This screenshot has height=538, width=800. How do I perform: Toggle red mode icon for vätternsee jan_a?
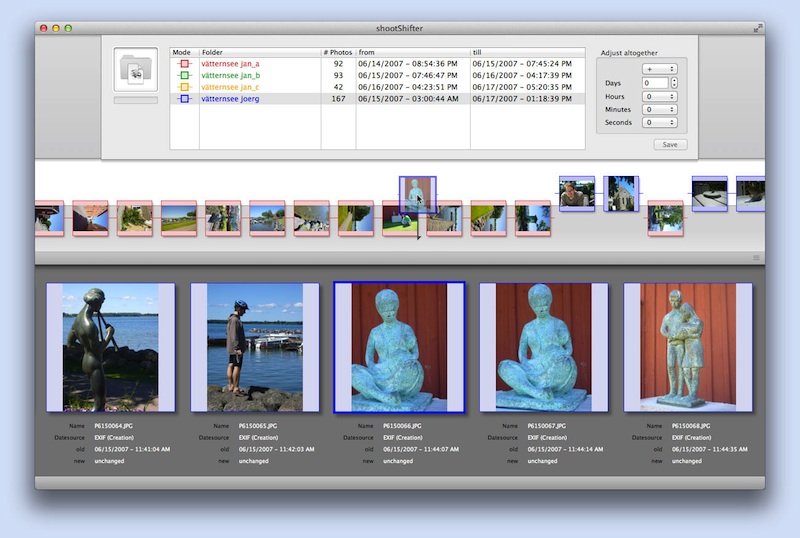(184, 63)
